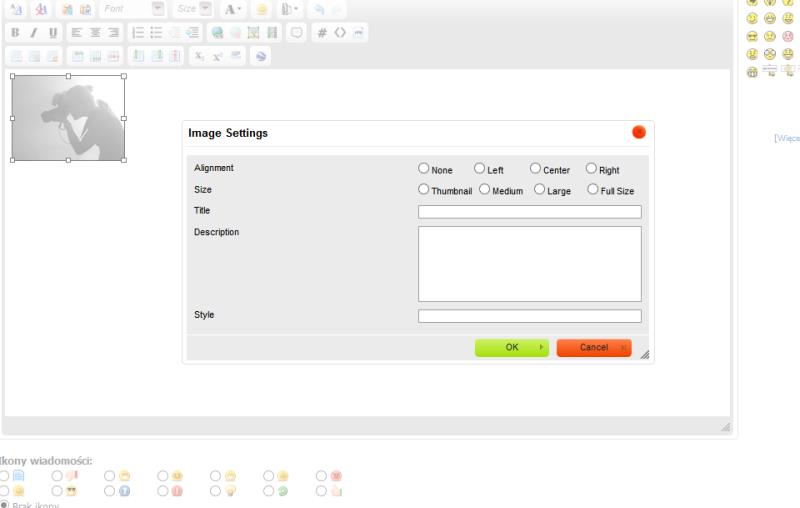The image size is (800, 508).
Task: Select the photographer image in the editor
Action: click(68, 118)
